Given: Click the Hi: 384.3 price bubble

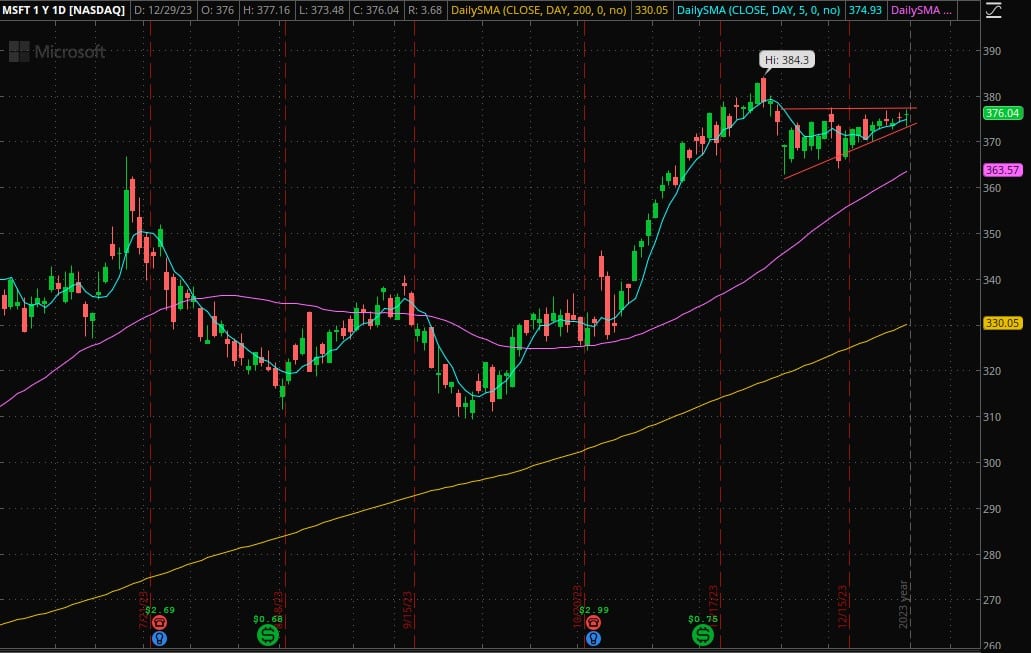Looking at the screenshot, I should point(787,60).
